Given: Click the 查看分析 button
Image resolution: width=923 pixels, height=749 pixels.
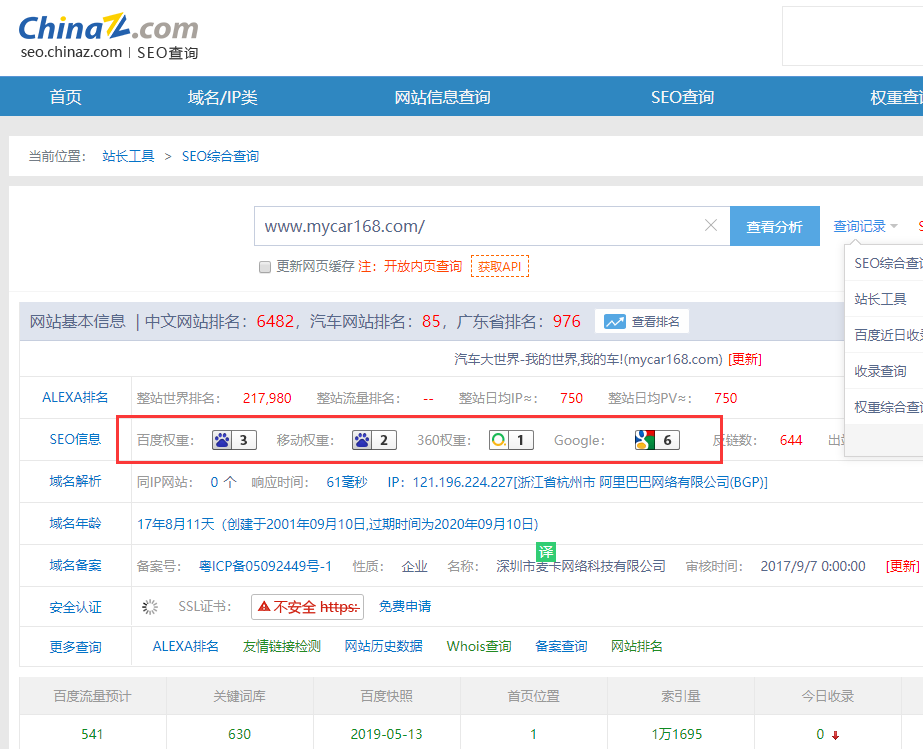Looking at the screenshot, I should [x=775, y=226].
